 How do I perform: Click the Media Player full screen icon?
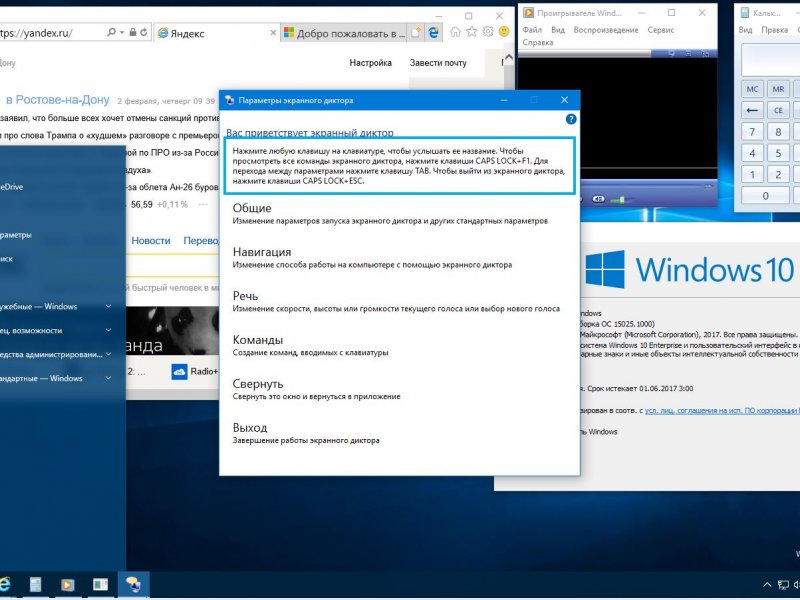pyautogui.click(x=705, y=53)
